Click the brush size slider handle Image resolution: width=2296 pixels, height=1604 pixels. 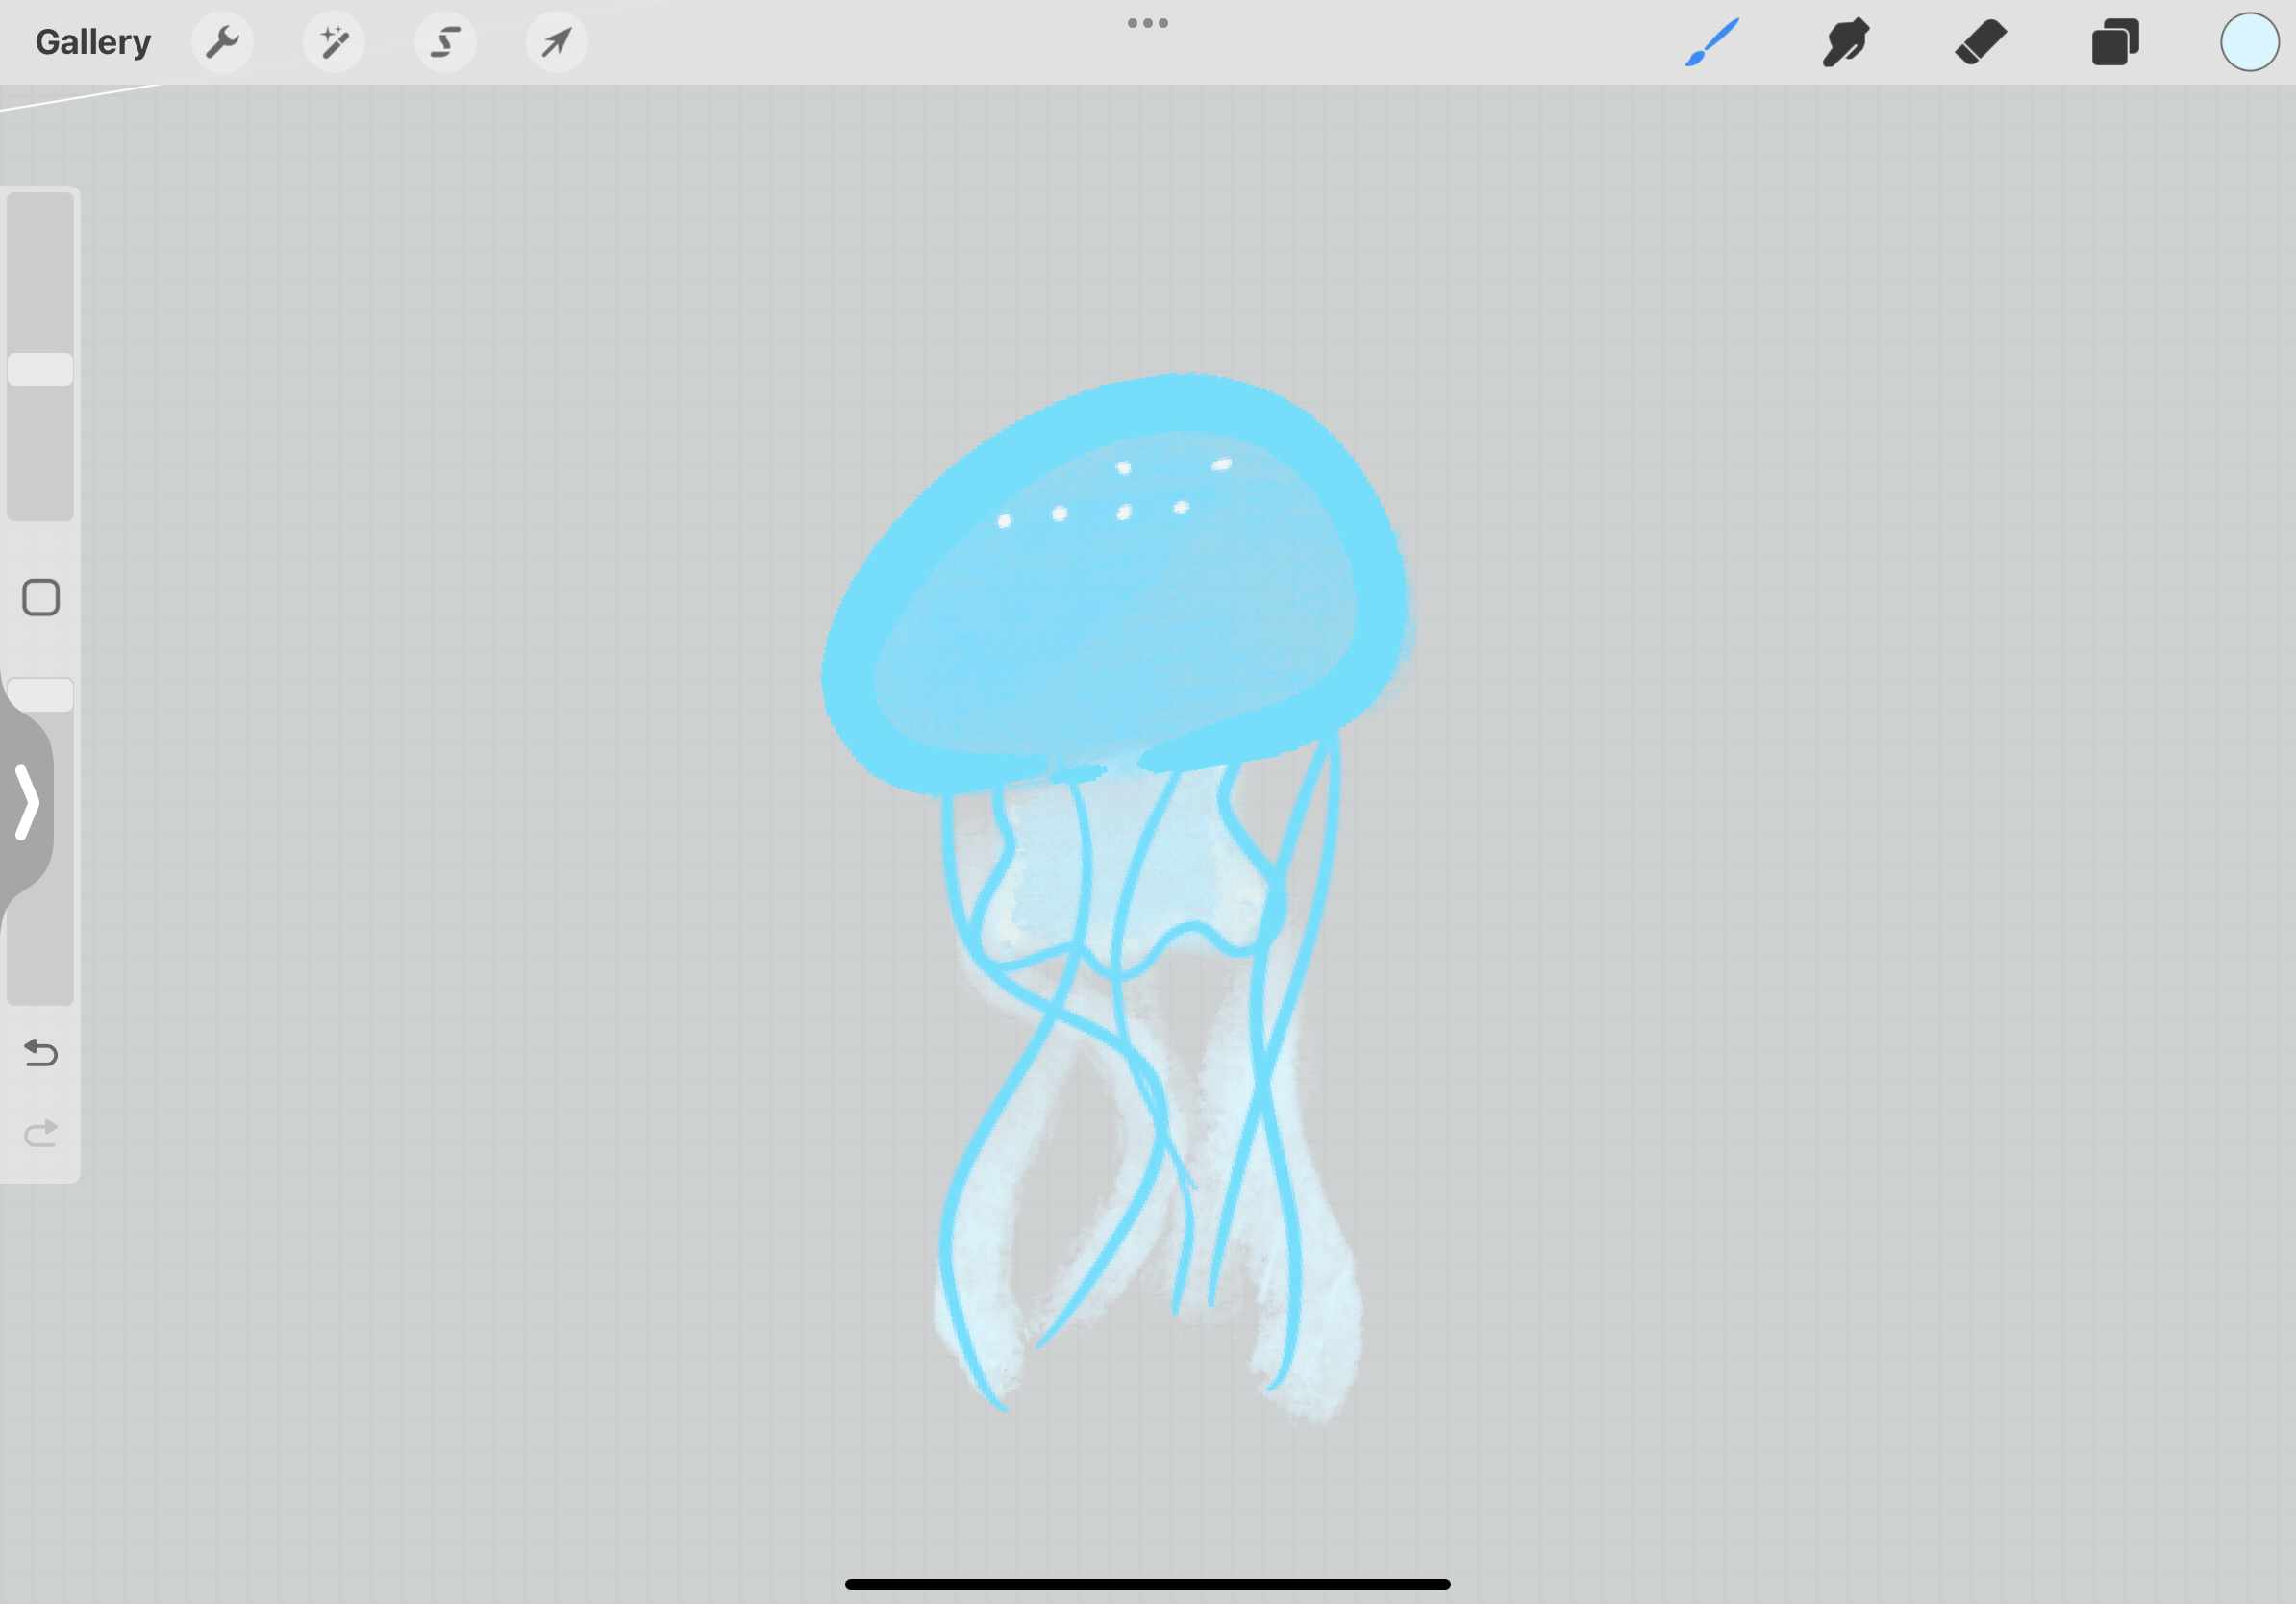41,369
